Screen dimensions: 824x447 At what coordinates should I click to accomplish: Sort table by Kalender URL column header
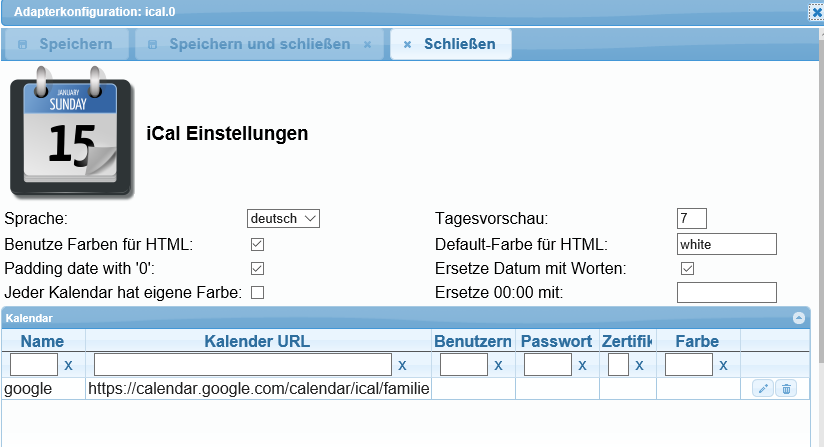(x=257, y=341)
